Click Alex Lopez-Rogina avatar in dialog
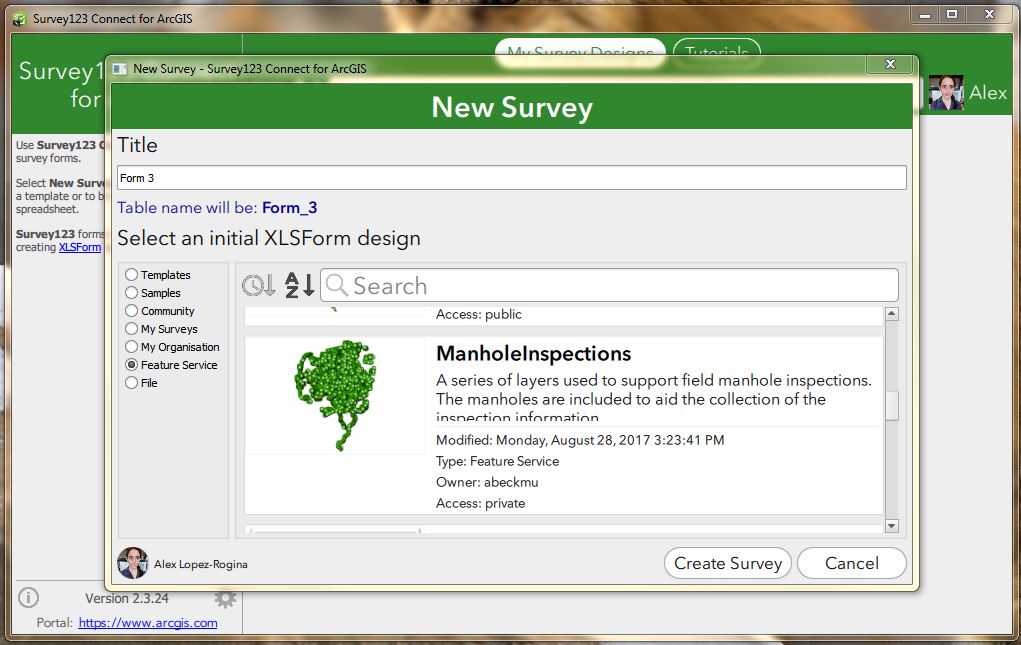 [132, 563]
